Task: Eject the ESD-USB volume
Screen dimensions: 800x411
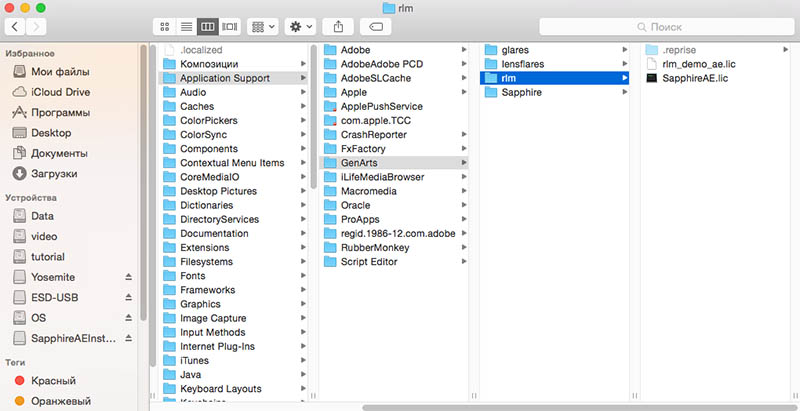Action: coord(129,297)
